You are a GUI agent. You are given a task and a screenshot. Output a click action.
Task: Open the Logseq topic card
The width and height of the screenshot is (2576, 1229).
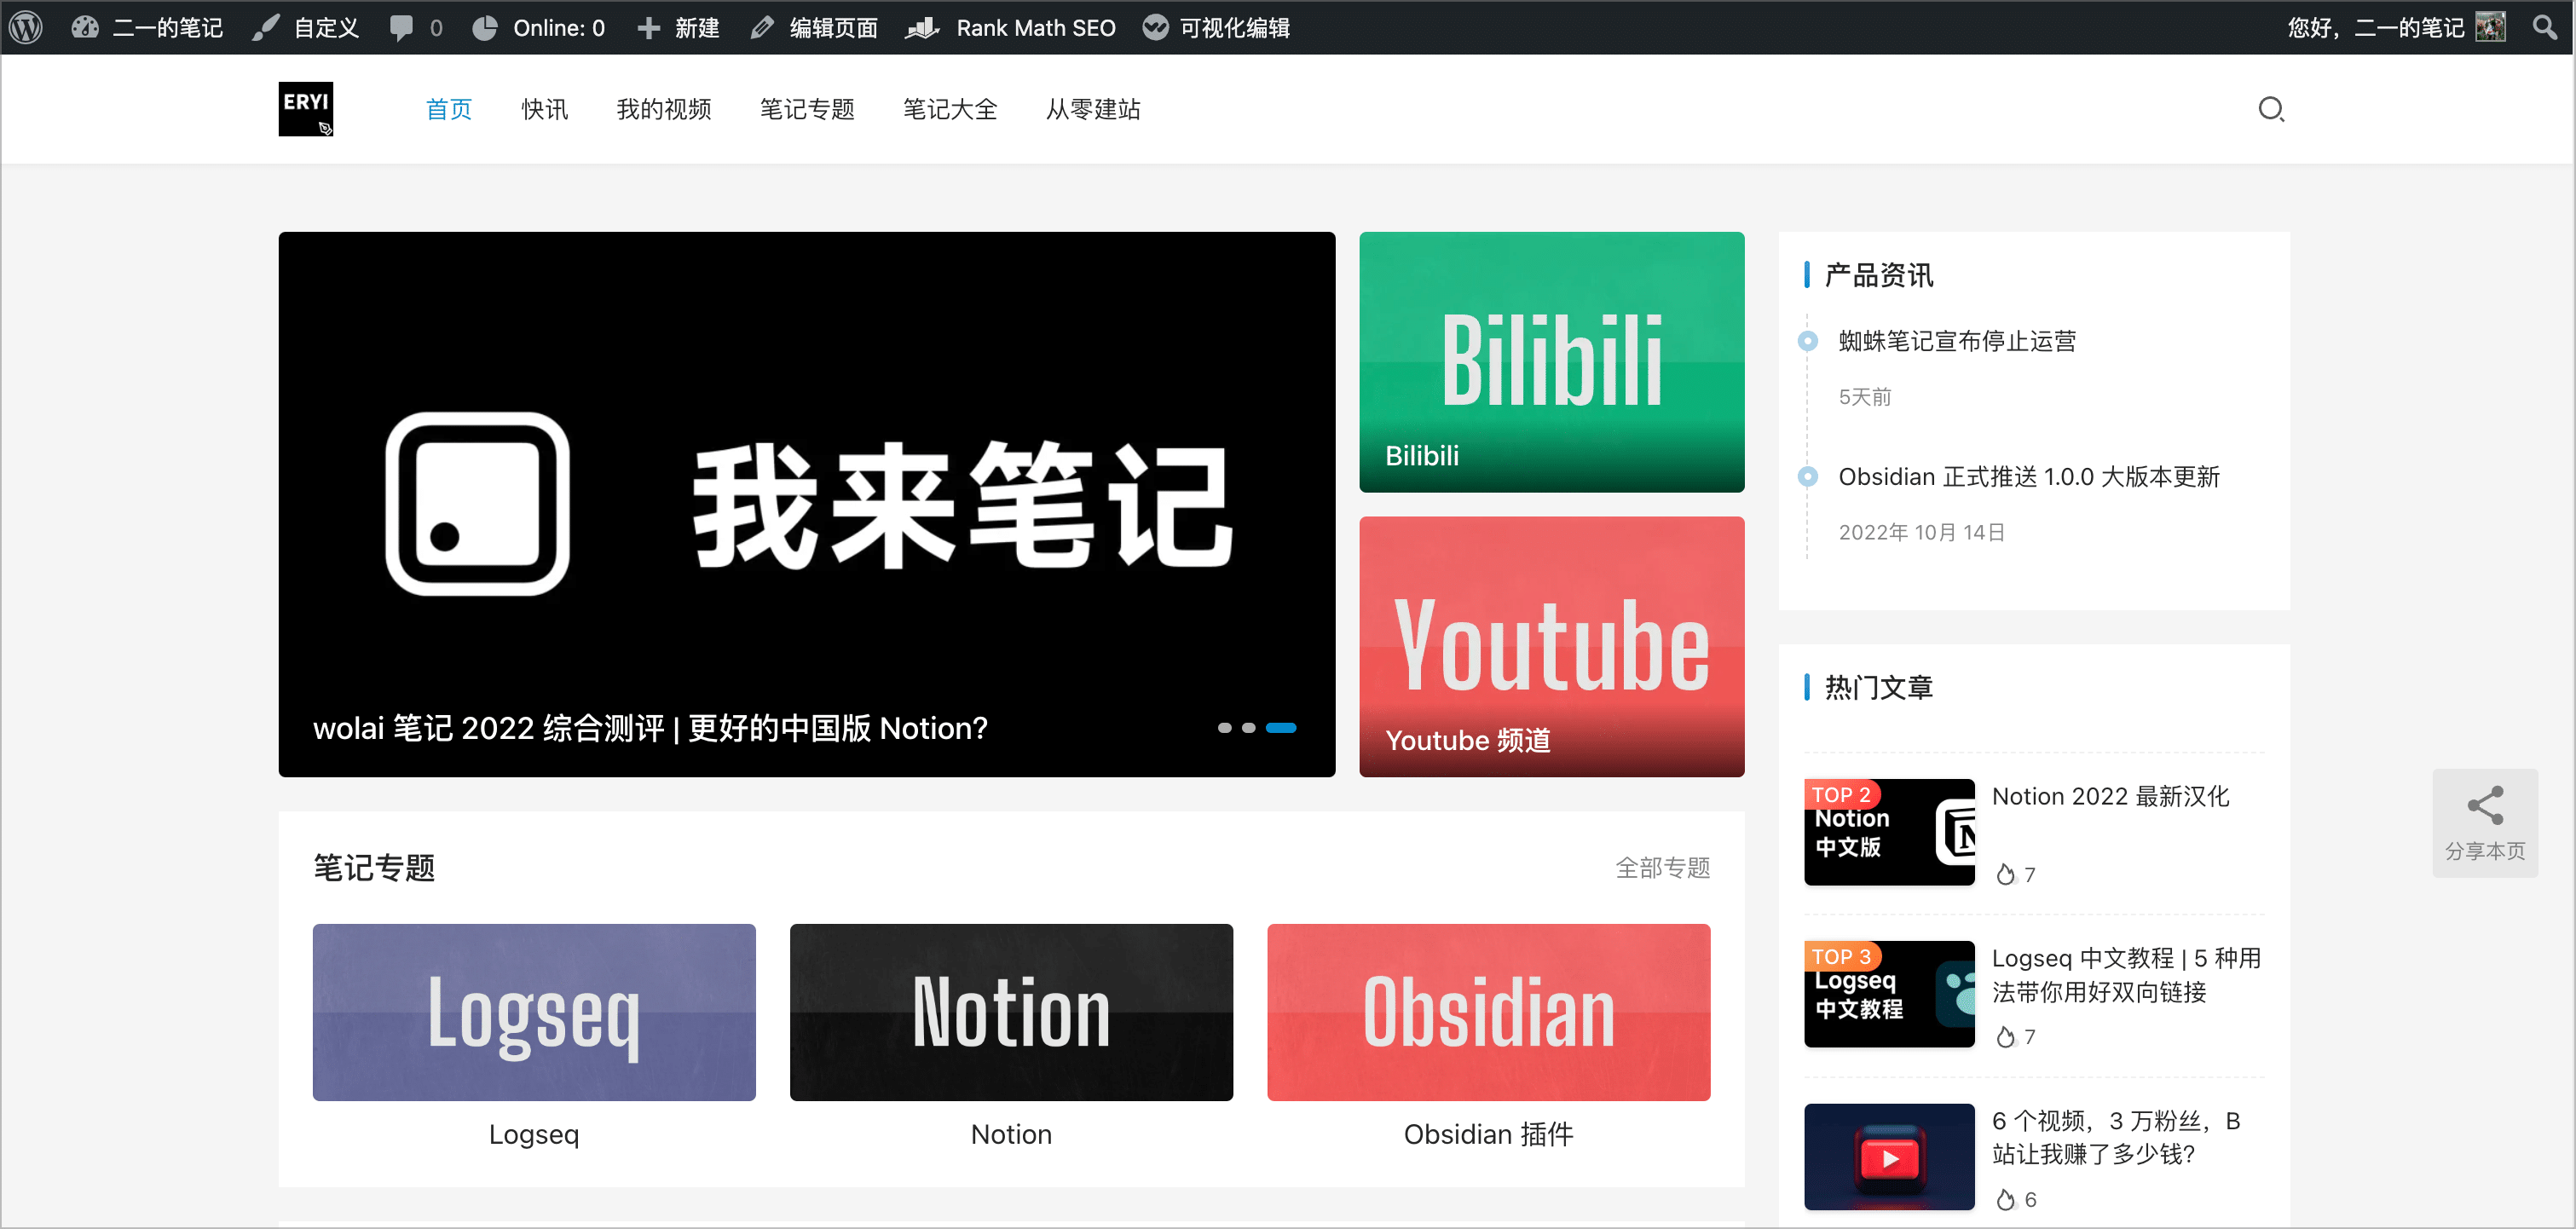[534, 1012]
